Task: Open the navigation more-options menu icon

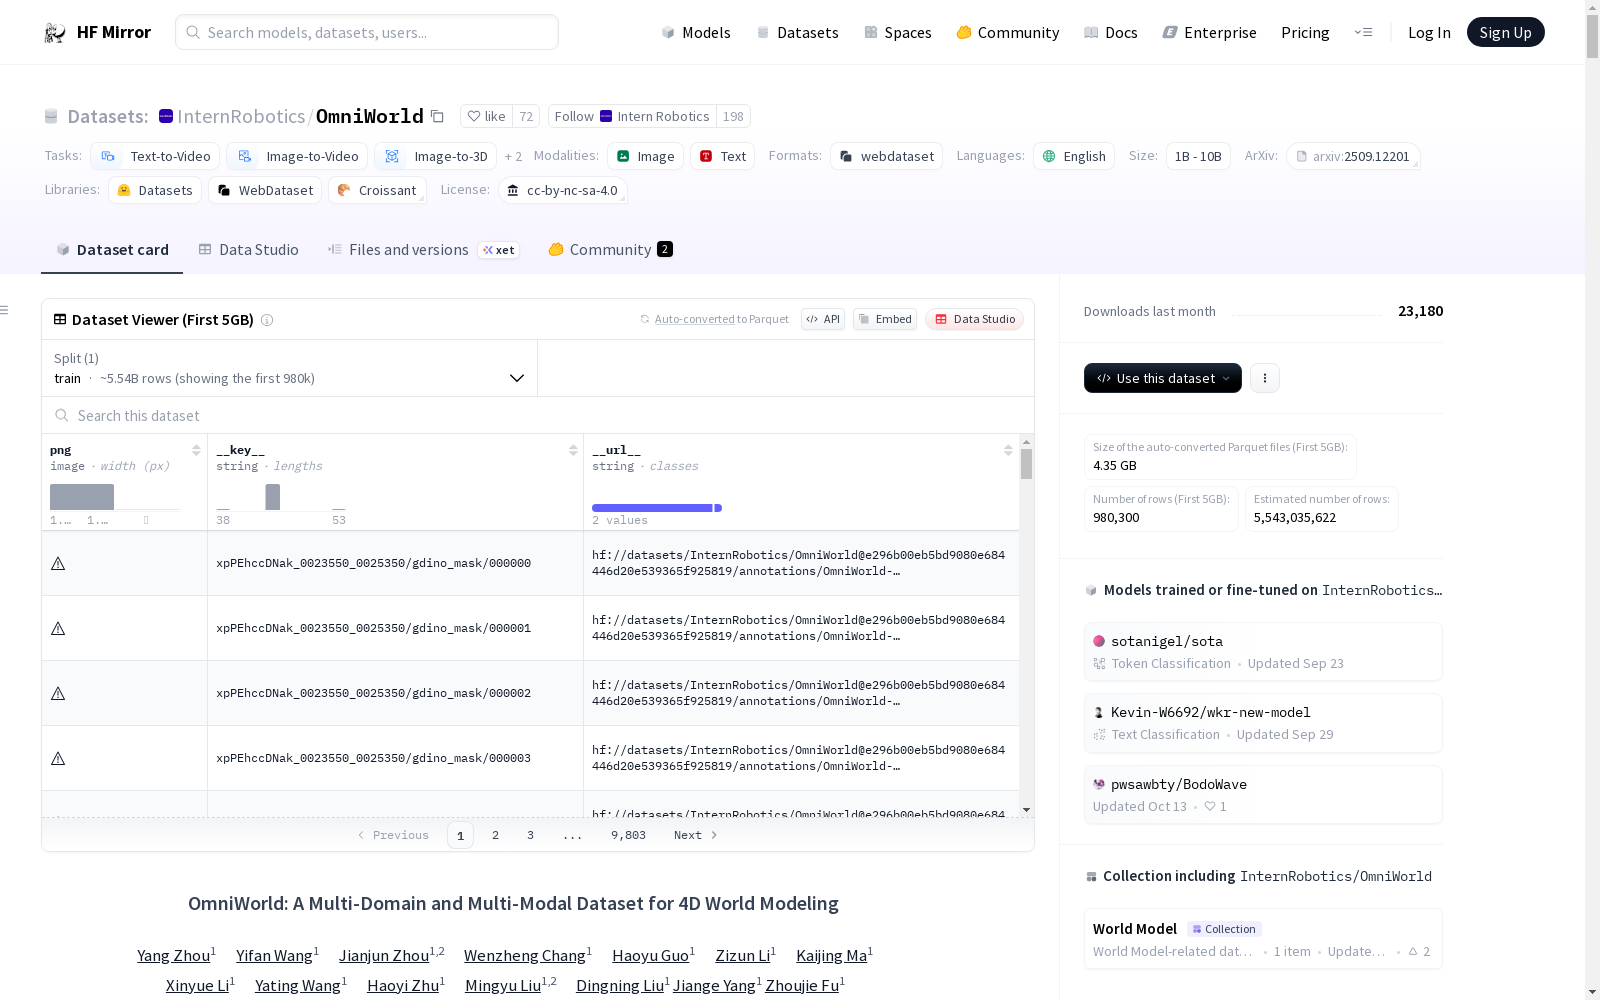Action: pos(1363,32)
